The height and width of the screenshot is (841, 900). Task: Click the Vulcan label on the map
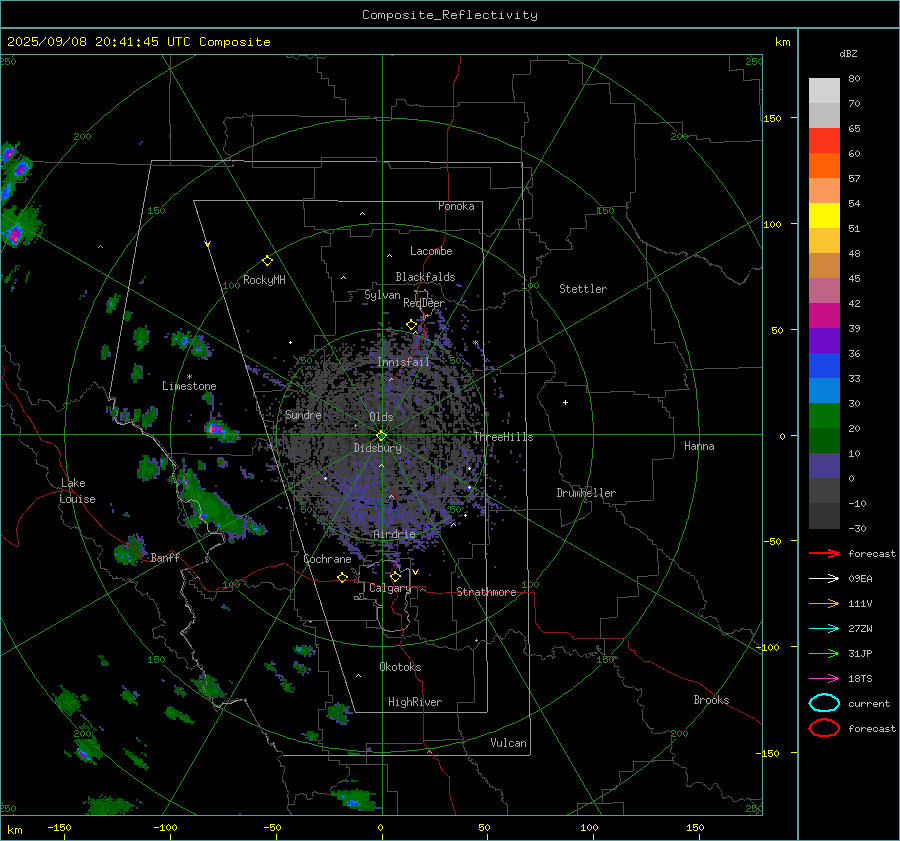tap(508, 743)
